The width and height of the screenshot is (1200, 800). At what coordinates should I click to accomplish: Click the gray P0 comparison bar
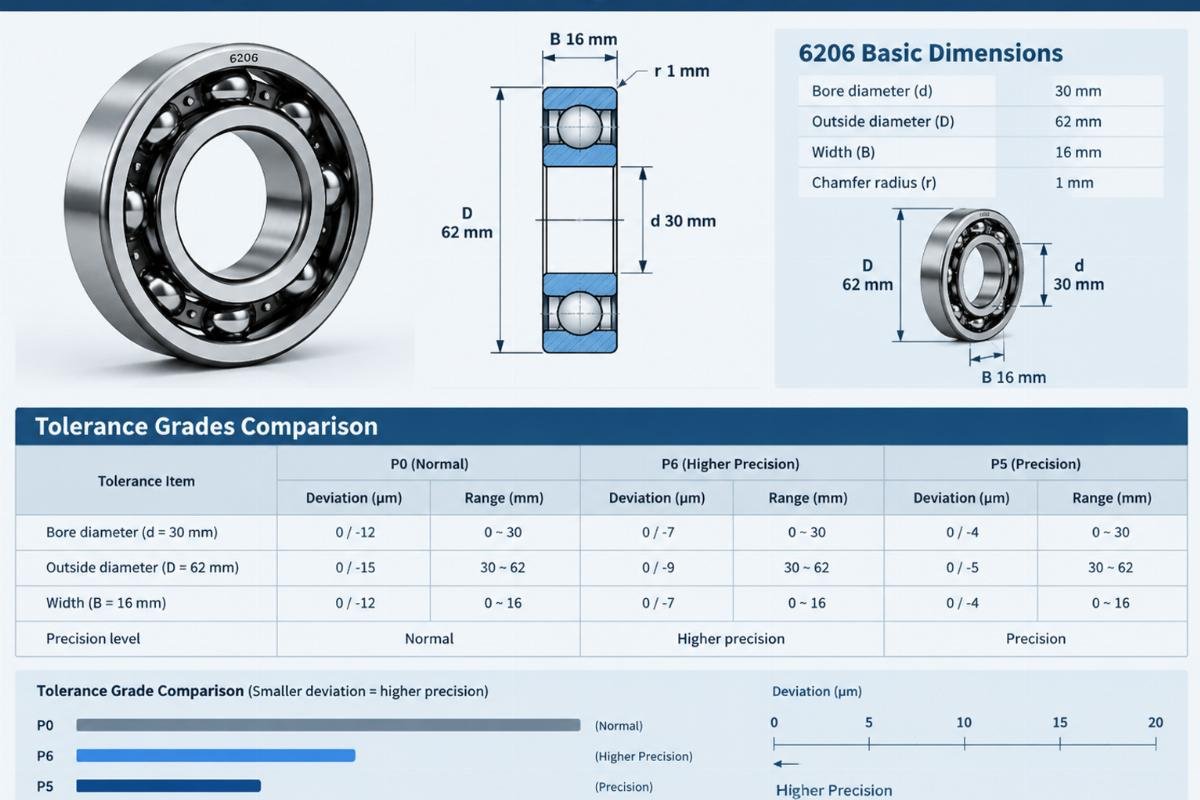[x=328, y=725]
